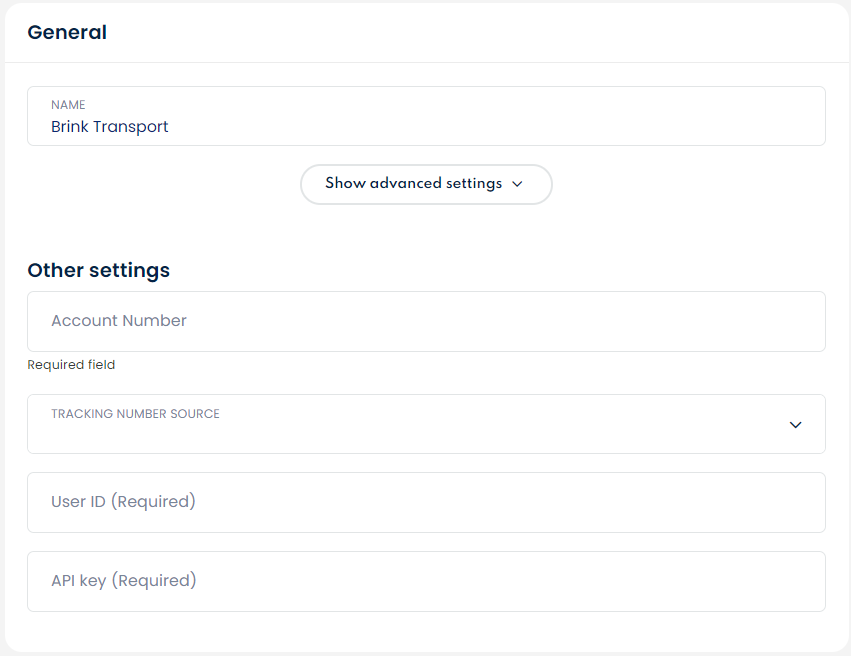Click the Account Number placeholder text

point(119,321)
